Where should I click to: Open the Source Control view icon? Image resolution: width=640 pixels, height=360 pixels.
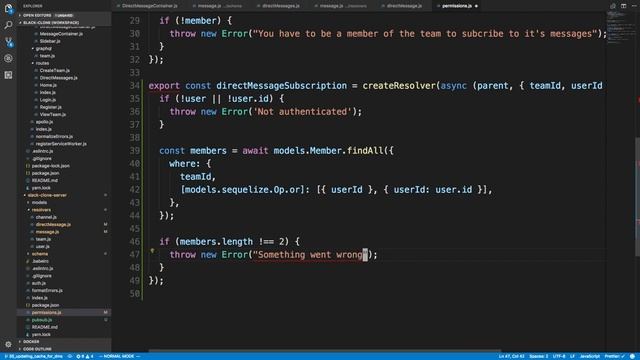click(x=8, y=42)
